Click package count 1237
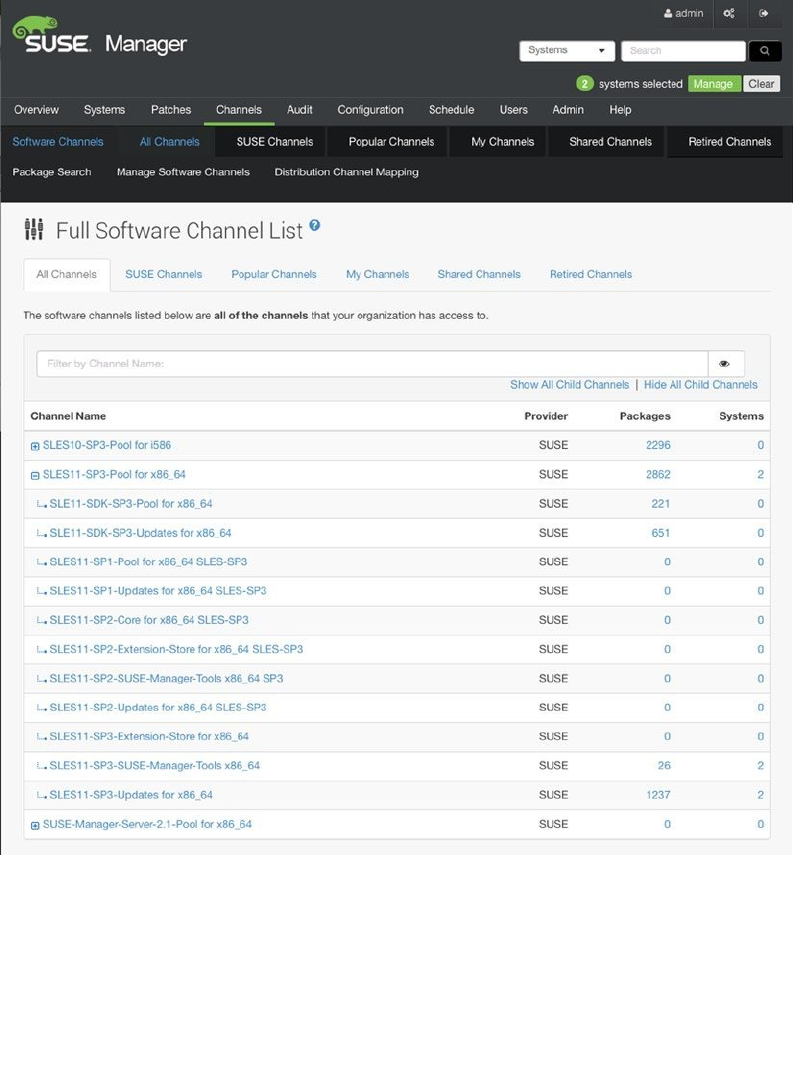Screen dimensions: 793x1074 (x=658, y=795)
